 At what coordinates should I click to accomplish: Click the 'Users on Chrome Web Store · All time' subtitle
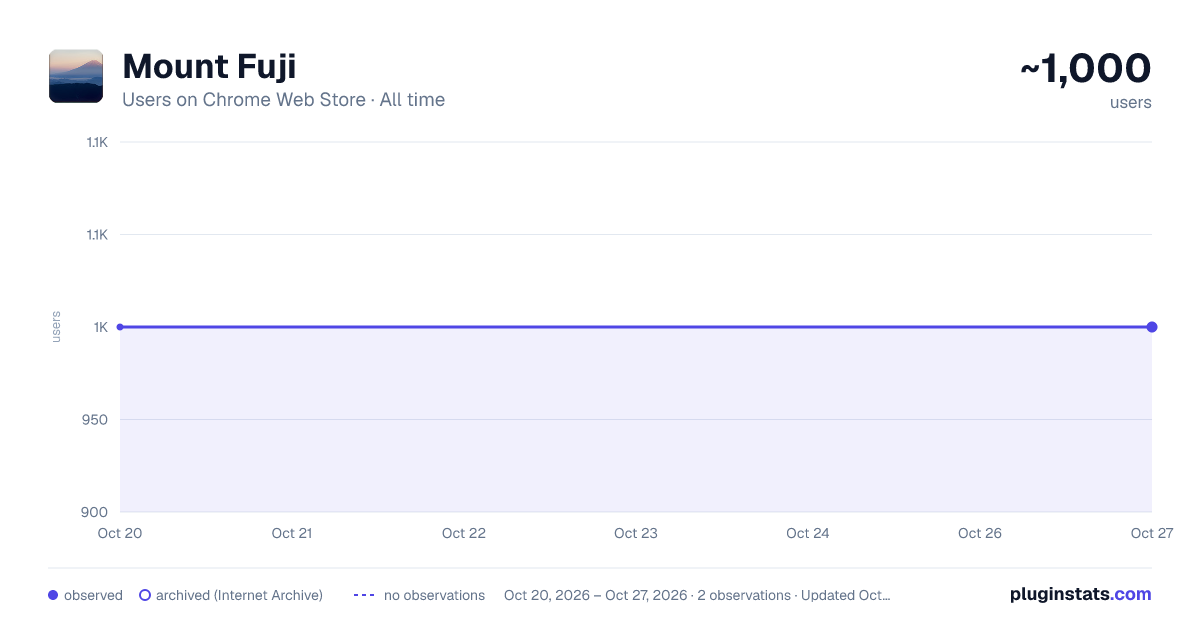tap(283, 100)
